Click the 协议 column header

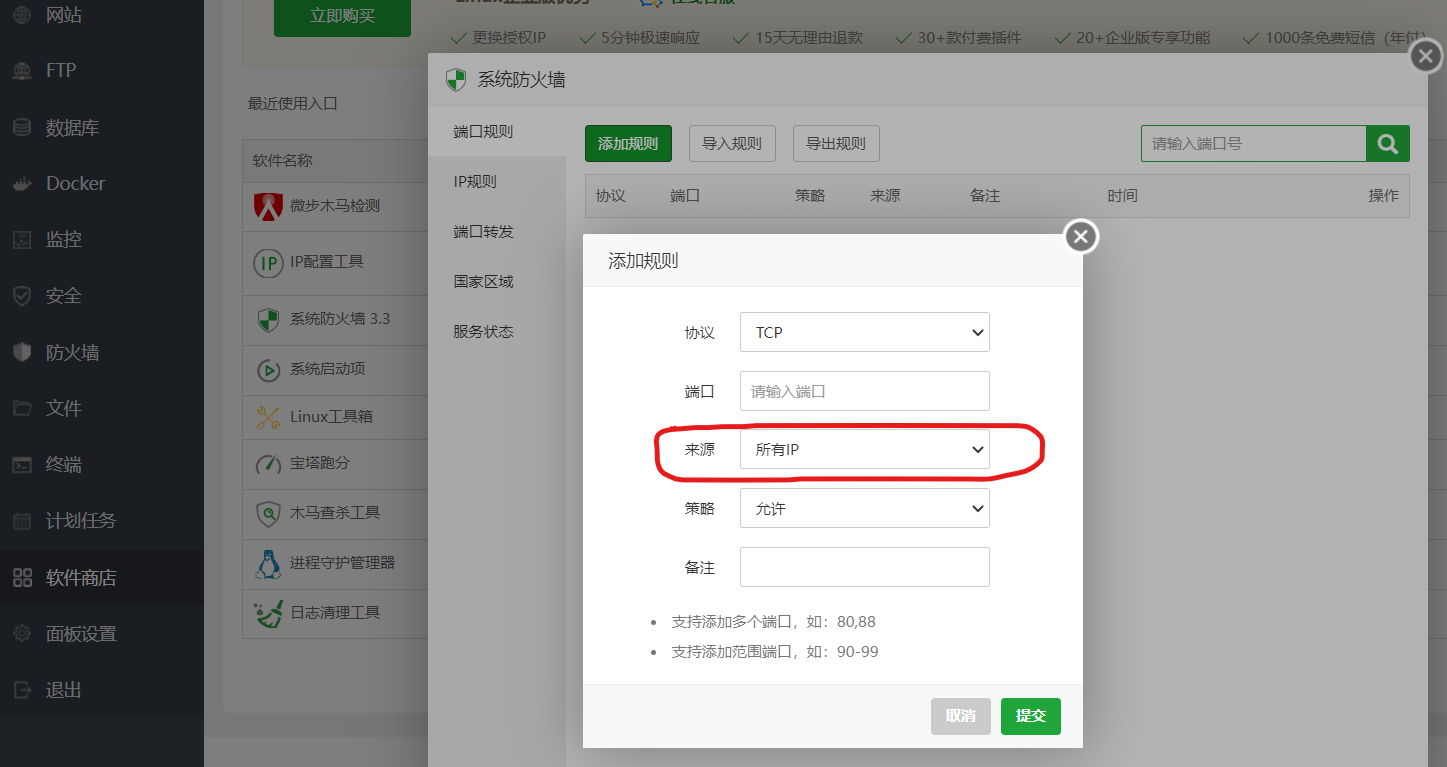(x=611, y=196)
